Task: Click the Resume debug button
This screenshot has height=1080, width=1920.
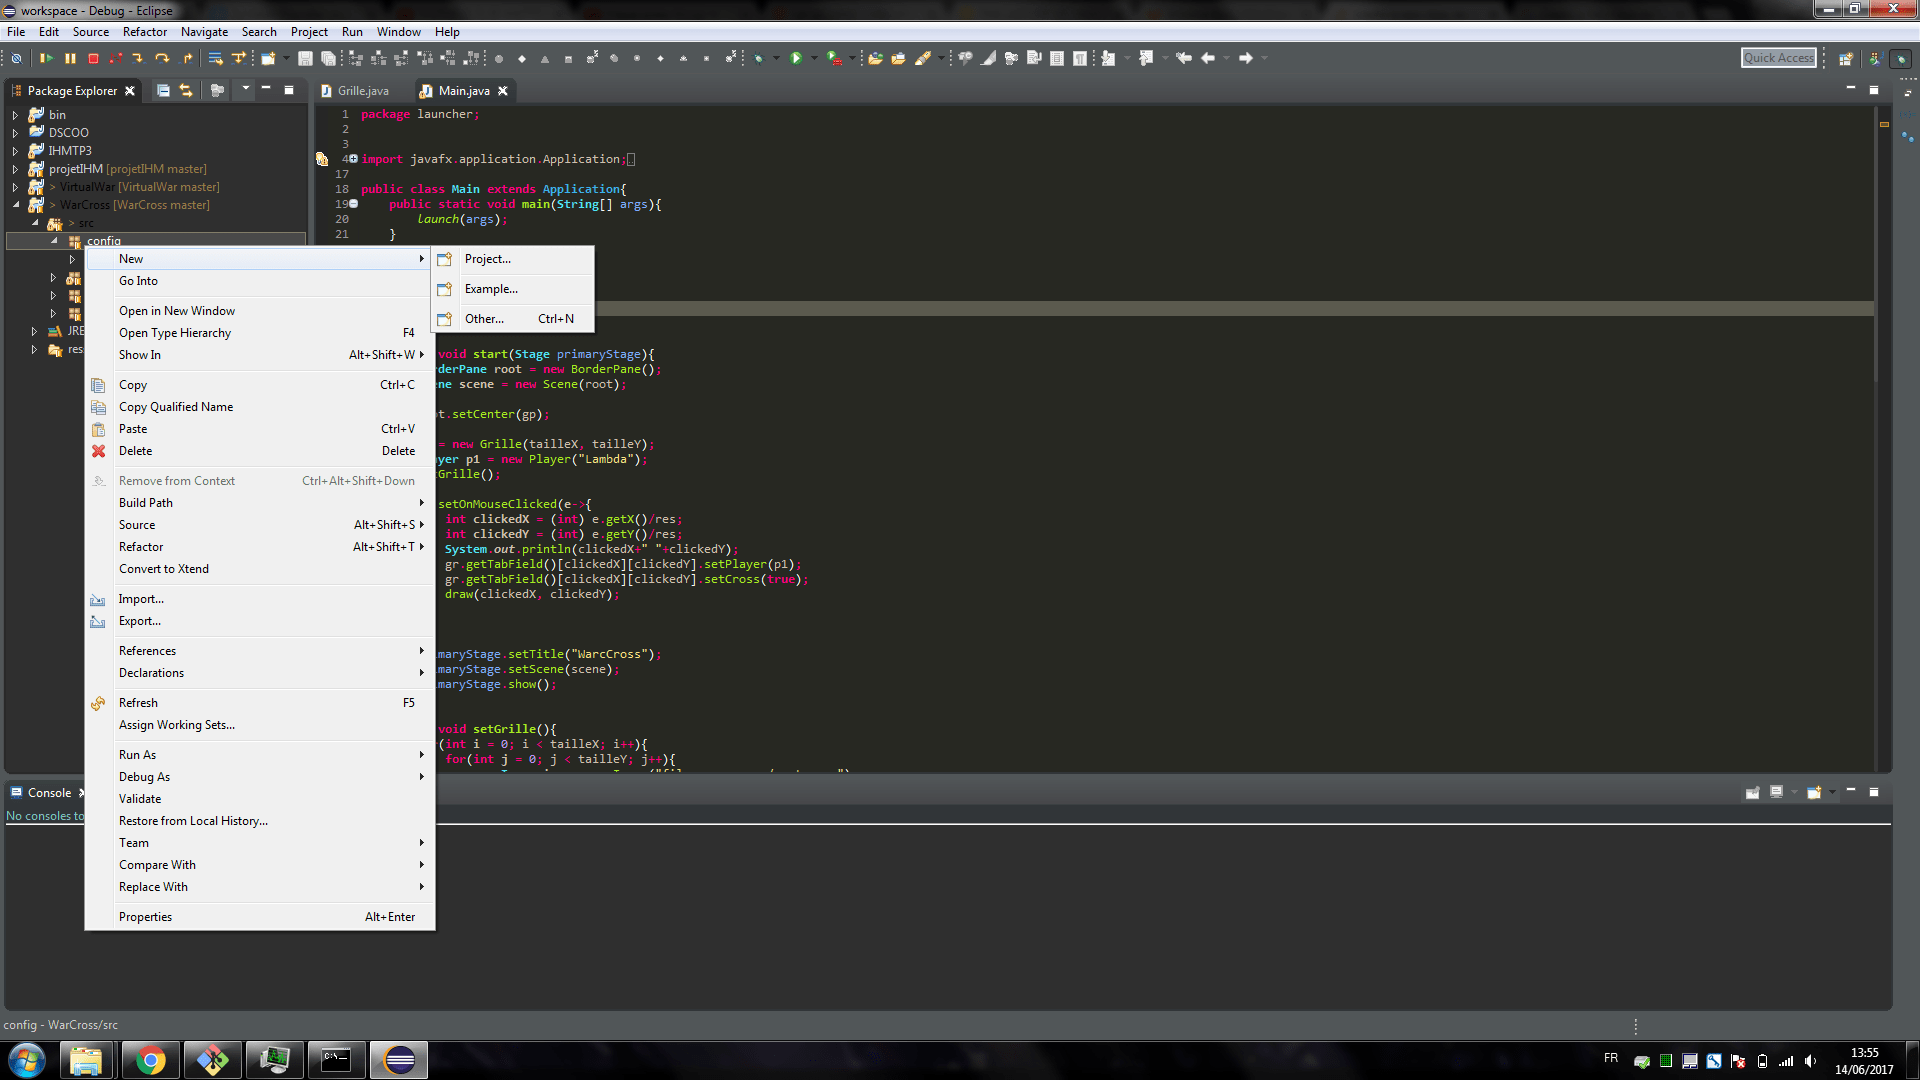Action: tap(46, 58)
